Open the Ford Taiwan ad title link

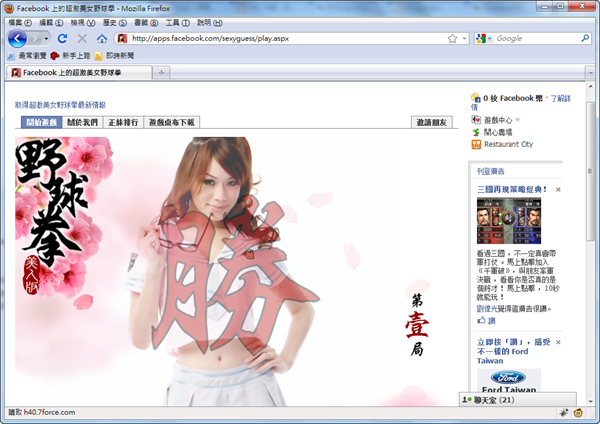pos(513,351)
